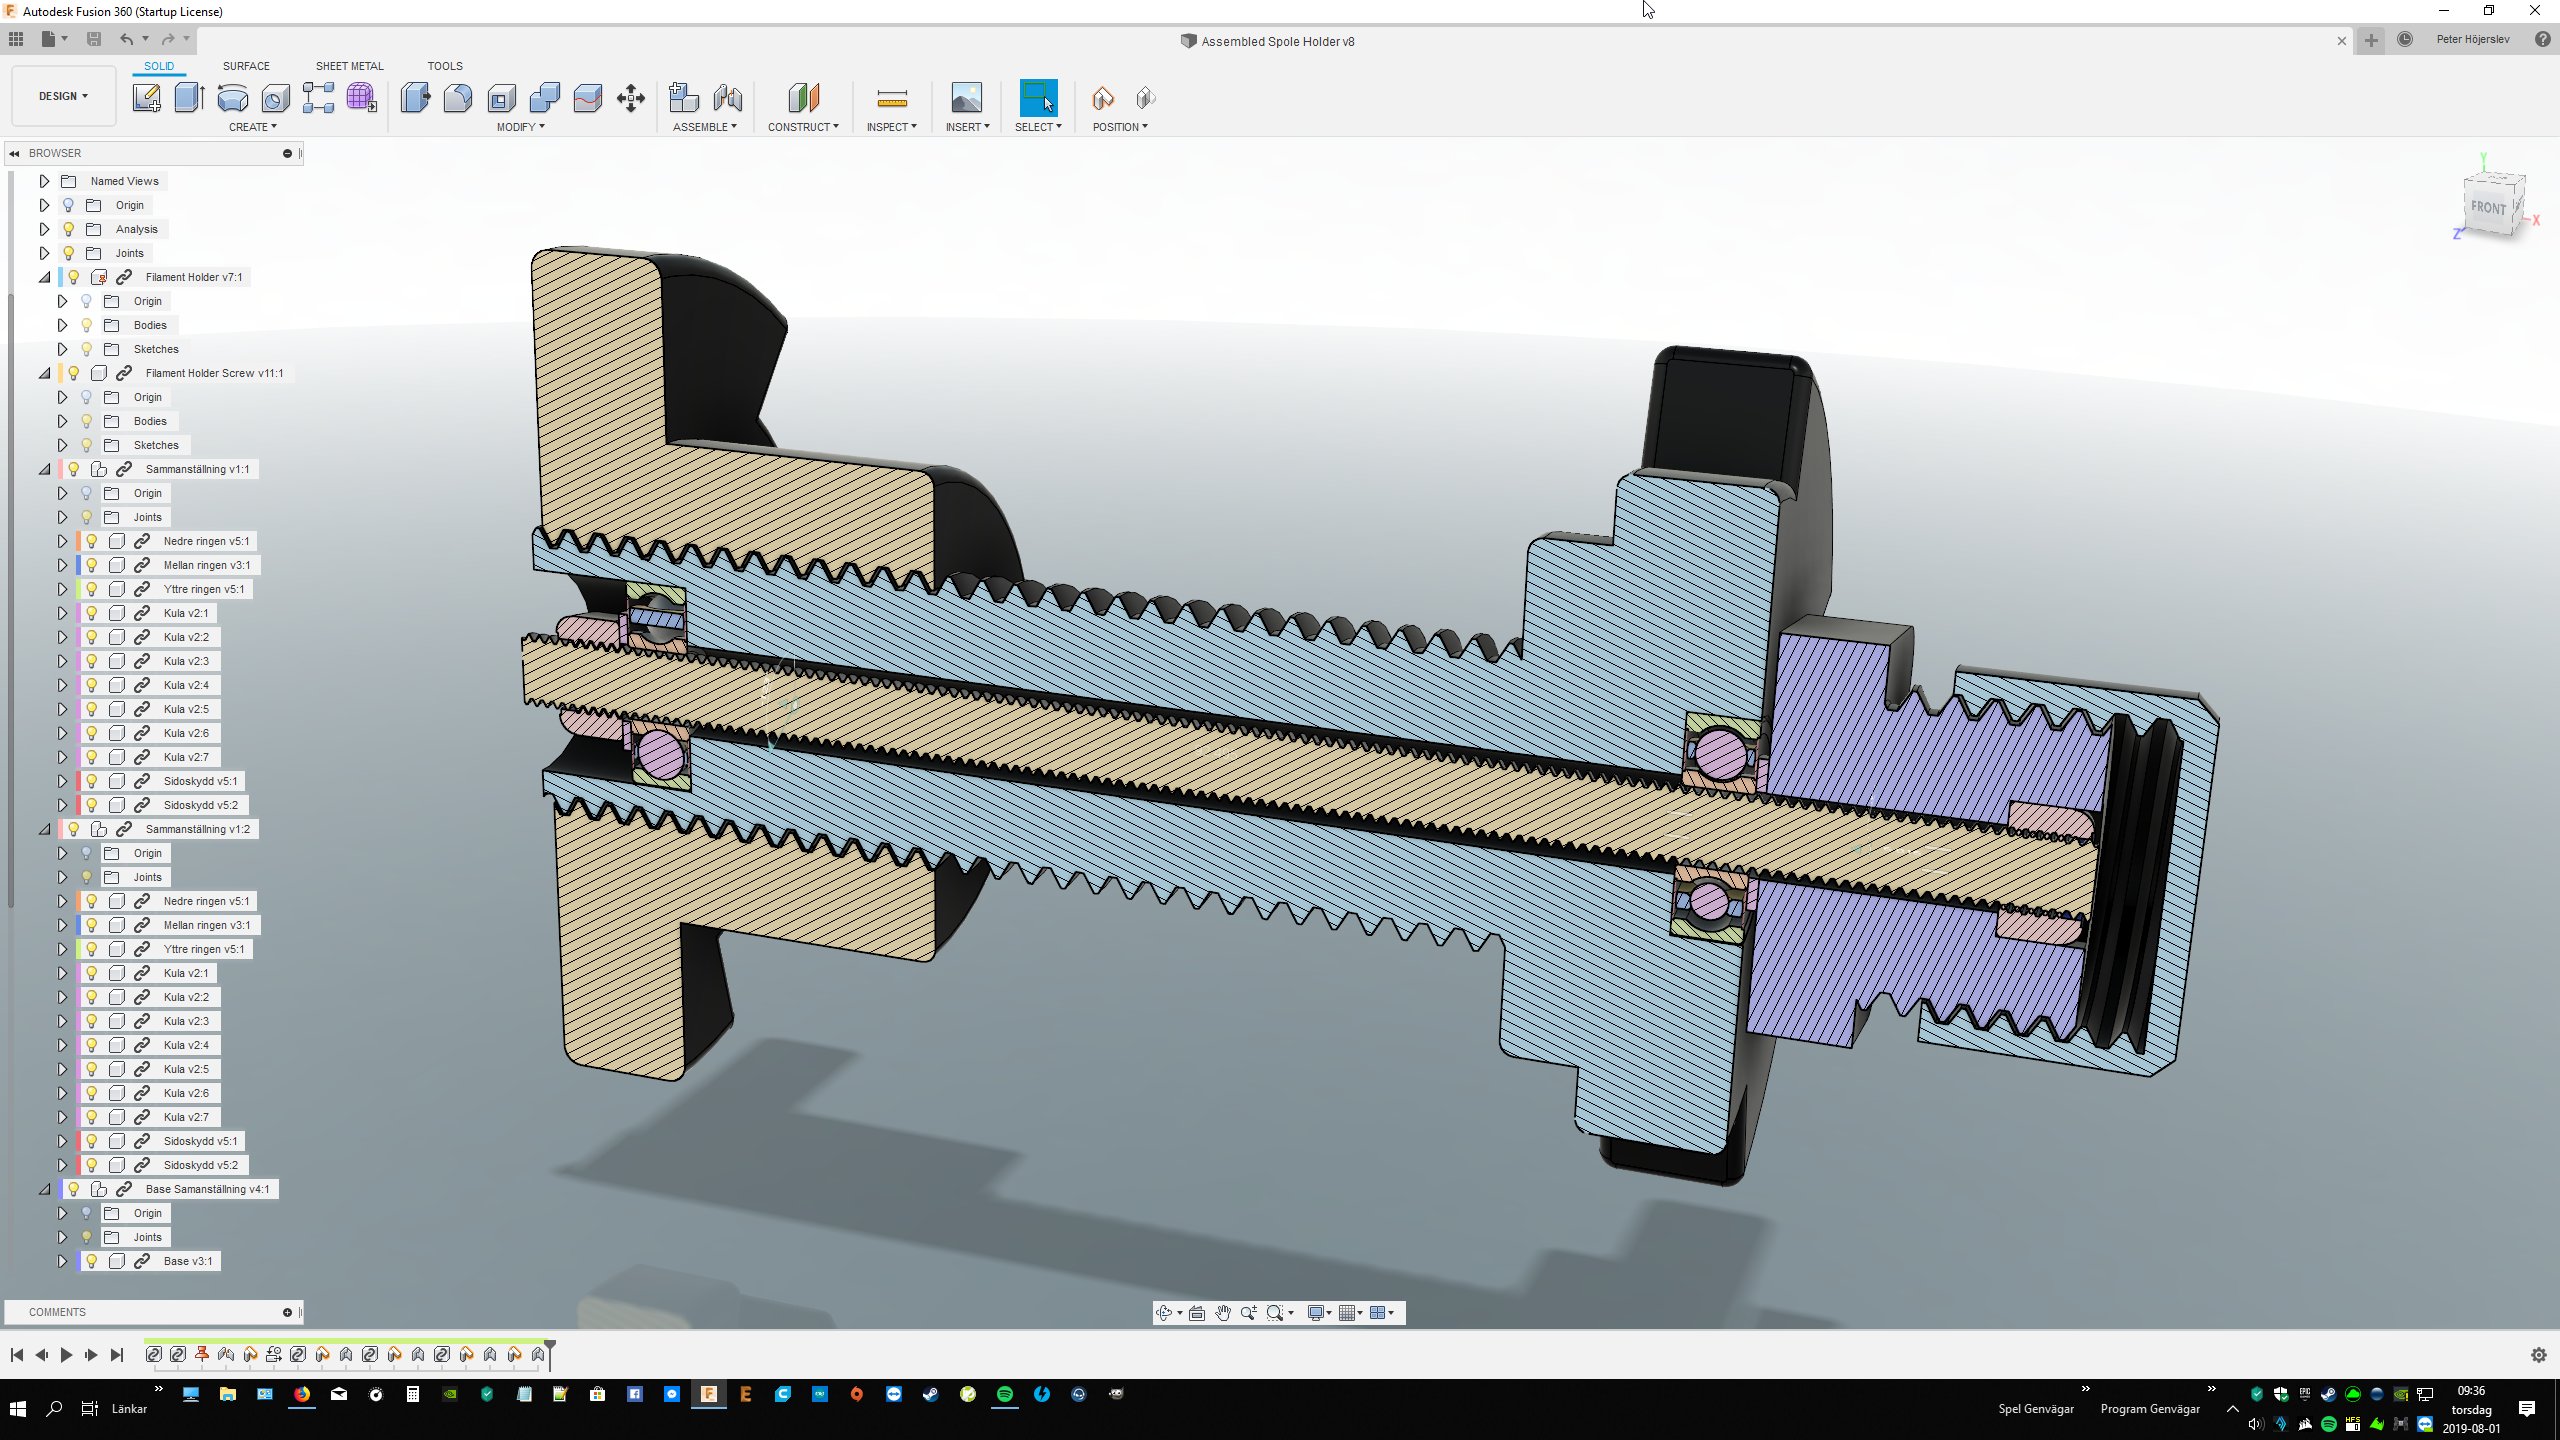The width and height of the screenshot is (2560, 1440).
Task: Choose the Move/Copy arrows icon
Action: 631,98
